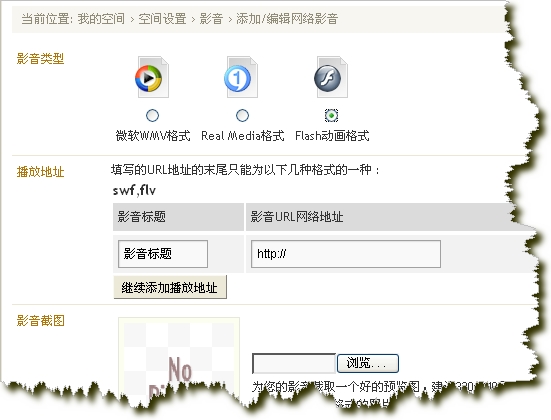Click the 浏览... file browse button
Screen dimensions: 551x420
pos(368,363)
